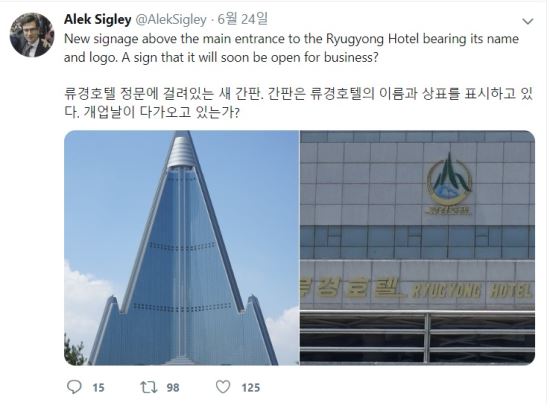The image size is (550, 408).
Task: Open the @AlekSigley handle link
Action: [x=171, y=20]
